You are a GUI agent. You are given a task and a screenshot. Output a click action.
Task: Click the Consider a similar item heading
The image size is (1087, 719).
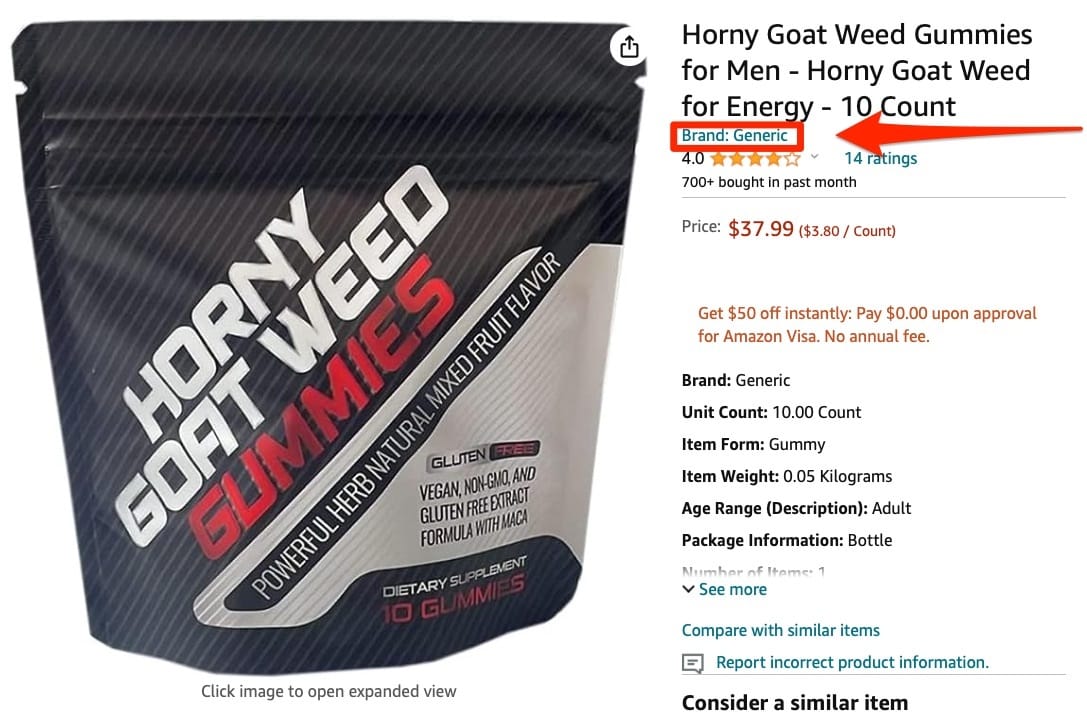click(794, 702)
